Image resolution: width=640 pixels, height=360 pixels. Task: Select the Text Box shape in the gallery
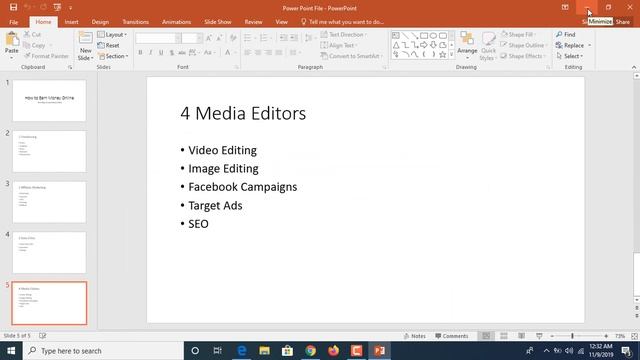coord(396,36)
